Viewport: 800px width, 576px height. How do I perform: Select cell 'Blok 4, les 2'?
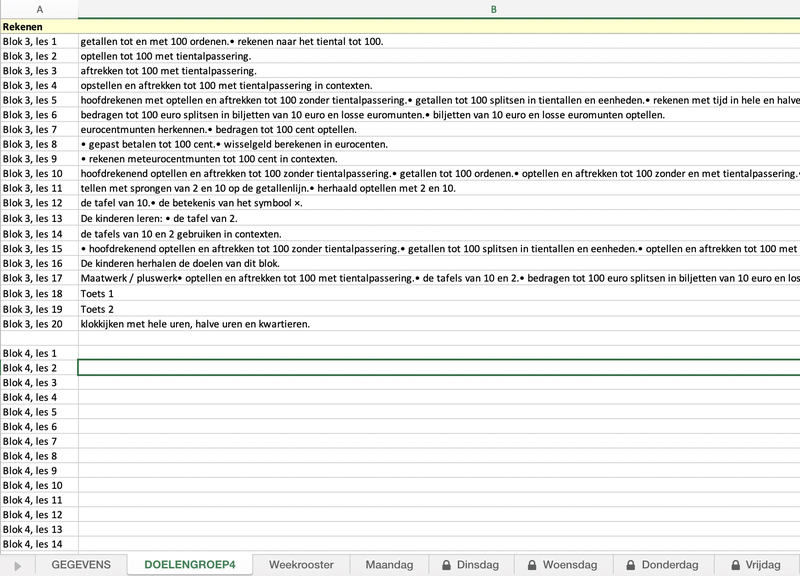click(39, 368)
